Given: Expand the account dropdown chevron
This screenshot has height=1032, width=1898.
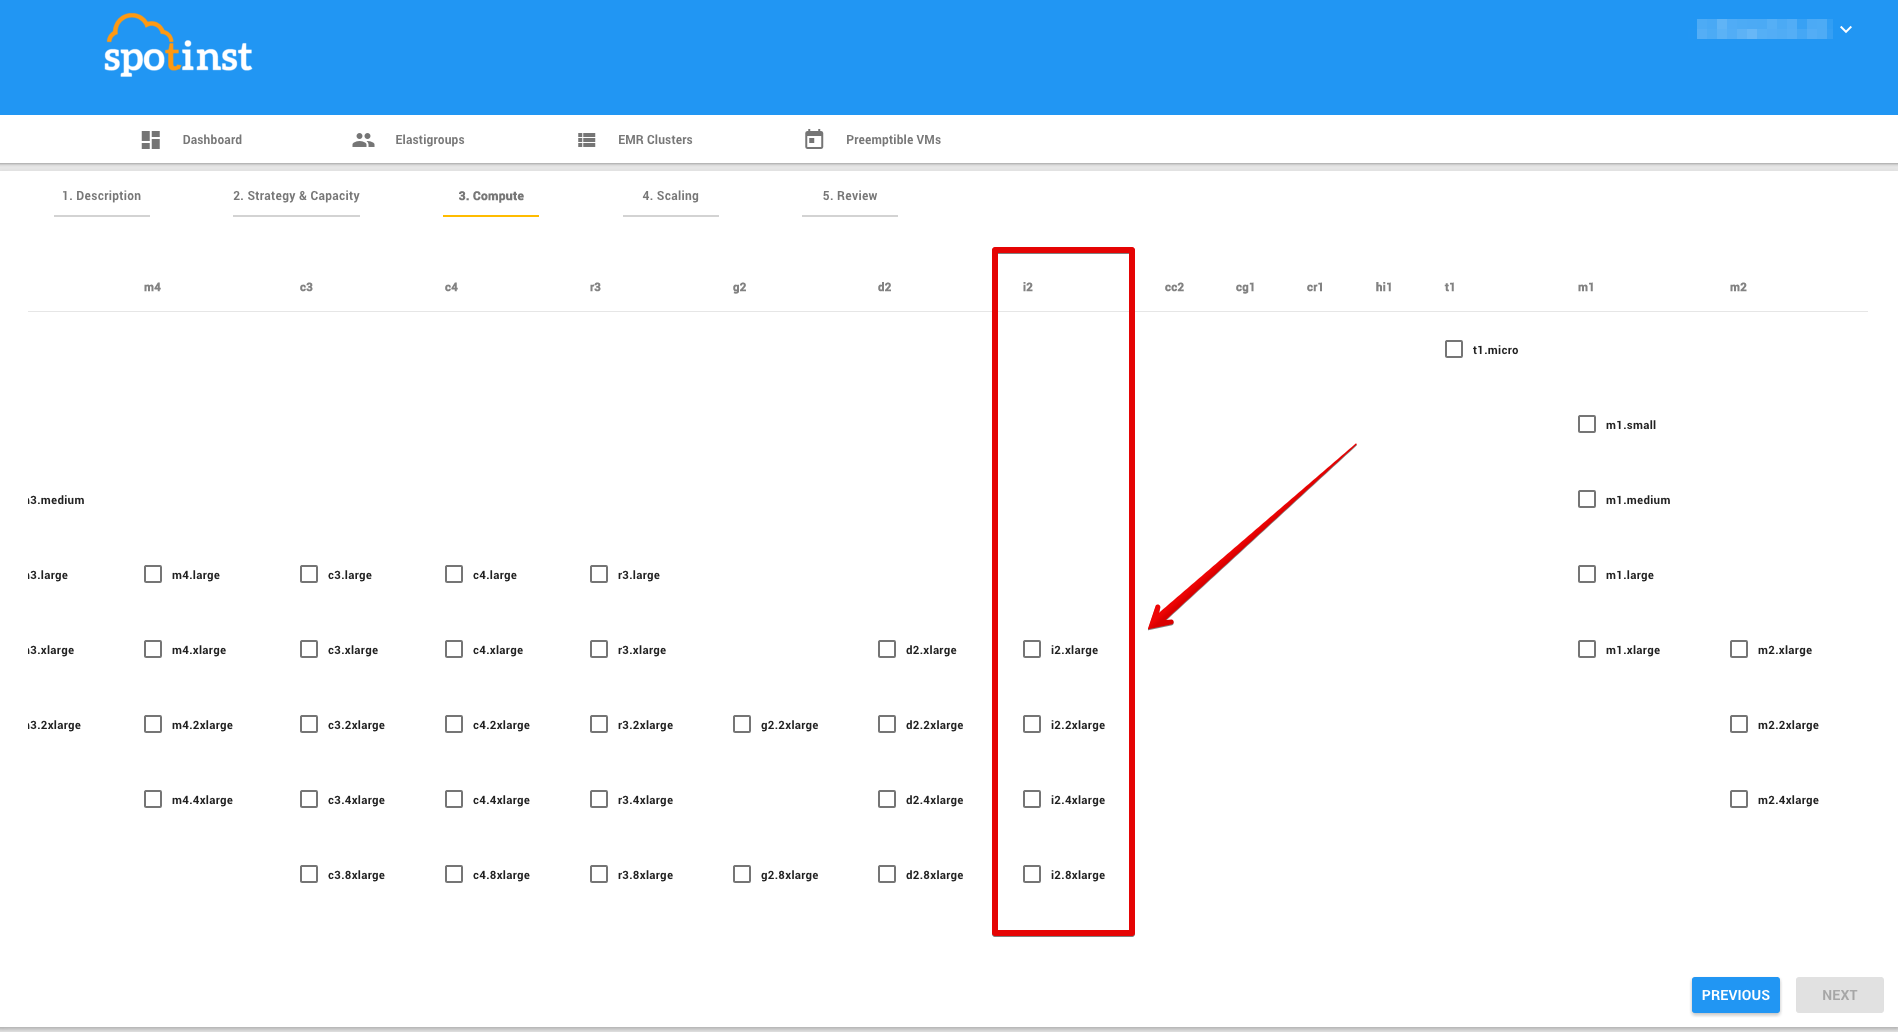Looking at the screenshot, I should pos(1846,30).
